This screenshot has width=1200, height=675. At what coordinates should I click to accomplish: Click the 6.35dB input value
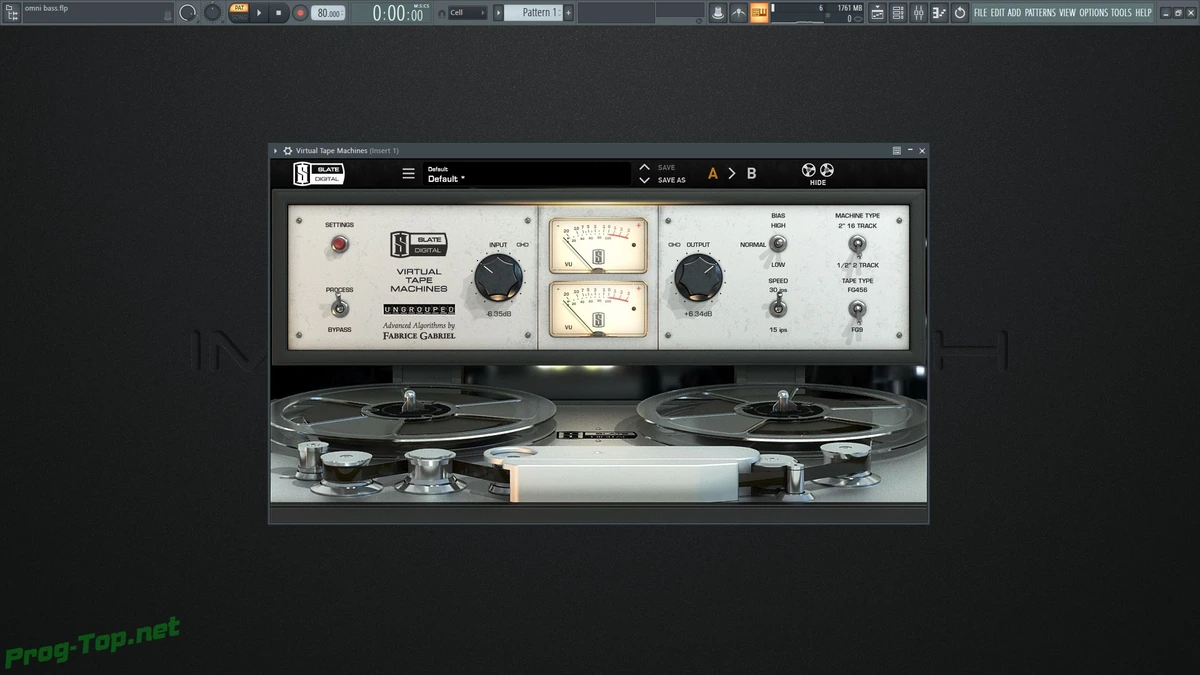[x=500, y=314]
